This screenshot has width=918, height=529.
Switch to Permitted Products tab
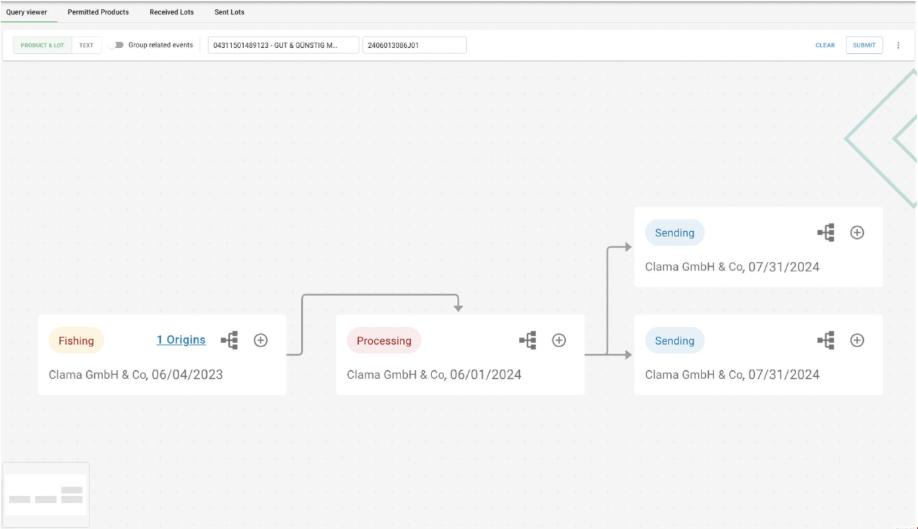pos(98,12)
